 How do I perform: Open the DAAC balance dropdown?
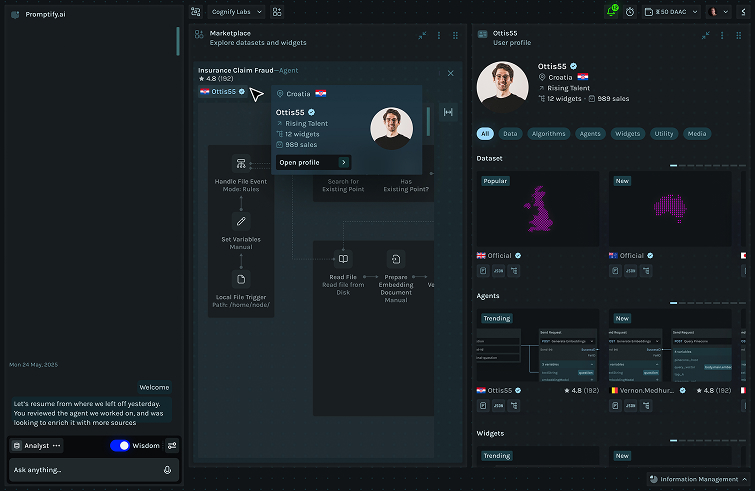671,12
